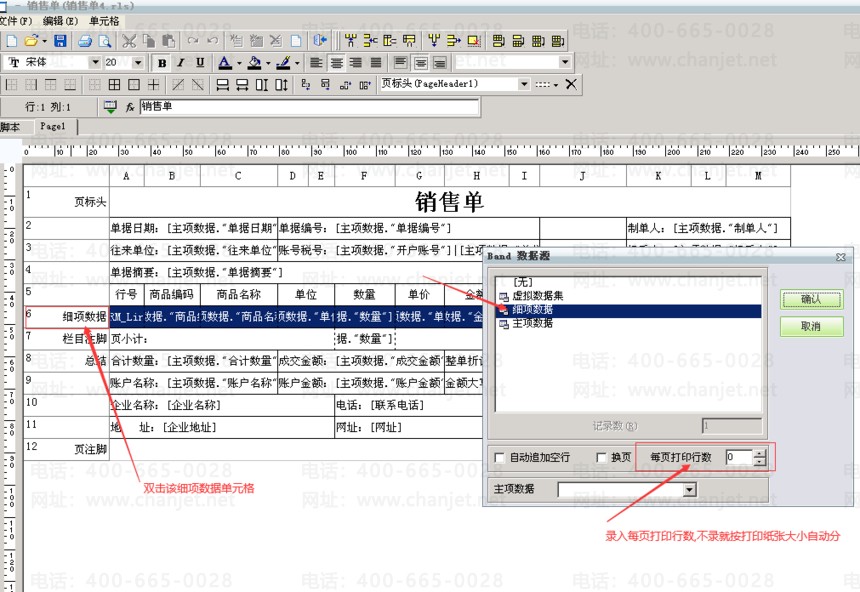This screenshot has height=592, width=860.
Task: Switch to the Page1 tab
Action: [52, 127]
